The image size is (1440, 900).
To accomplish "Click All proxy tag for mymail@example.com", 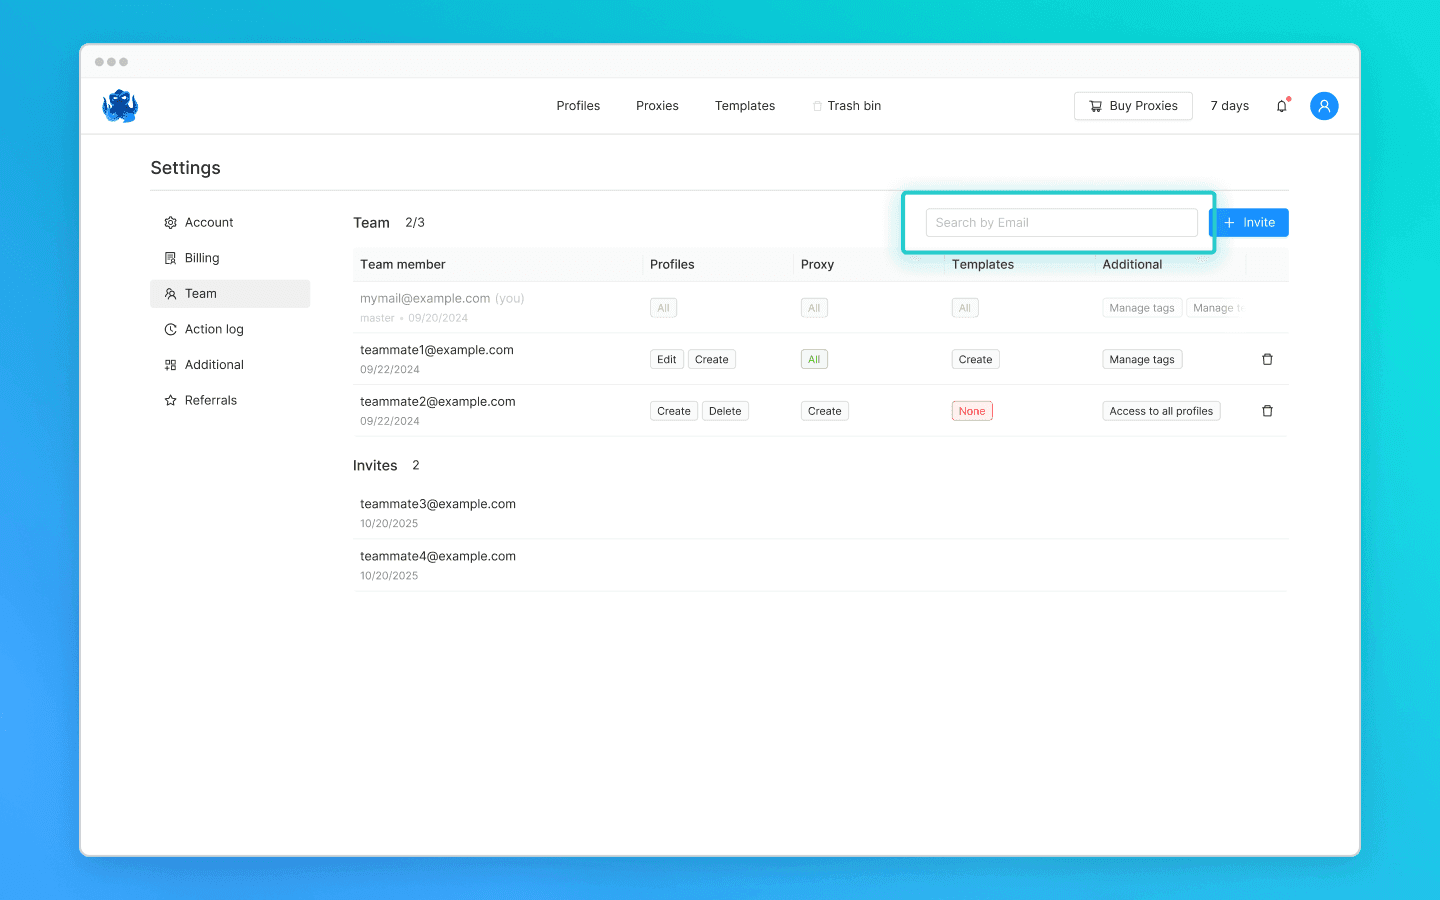I will [x=814, y=308].
